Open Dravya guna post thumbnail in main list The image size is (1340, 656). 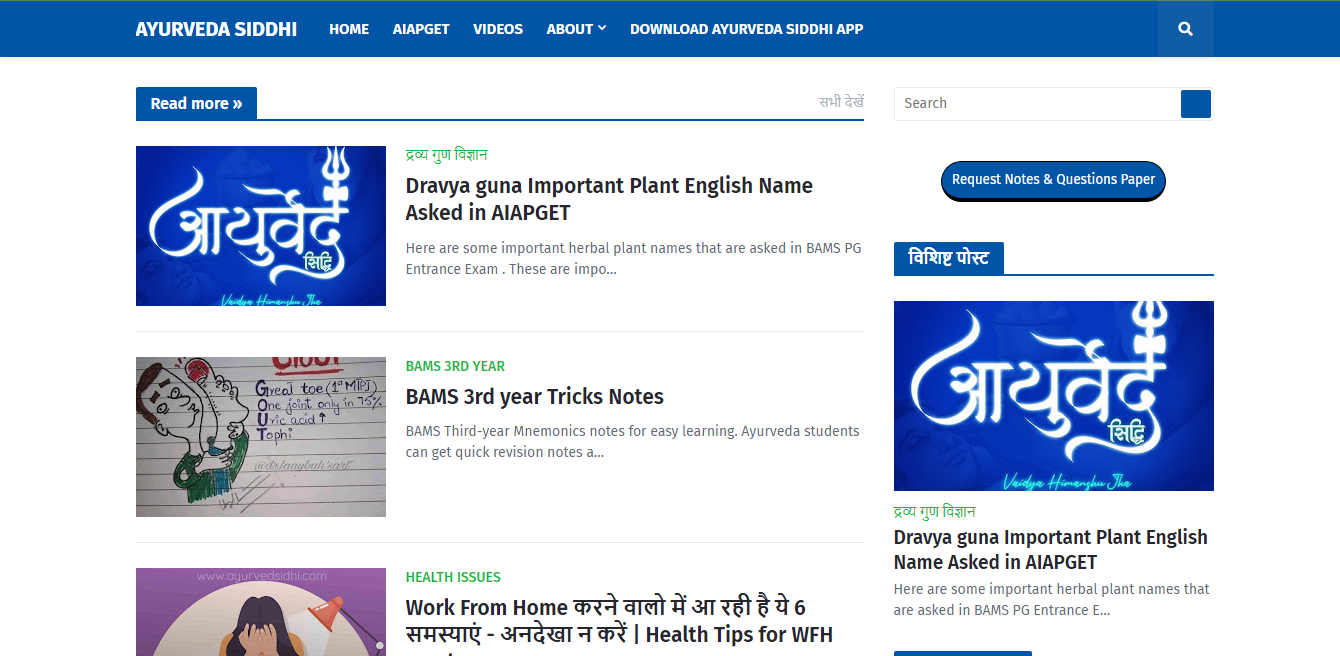click(261, 226)
